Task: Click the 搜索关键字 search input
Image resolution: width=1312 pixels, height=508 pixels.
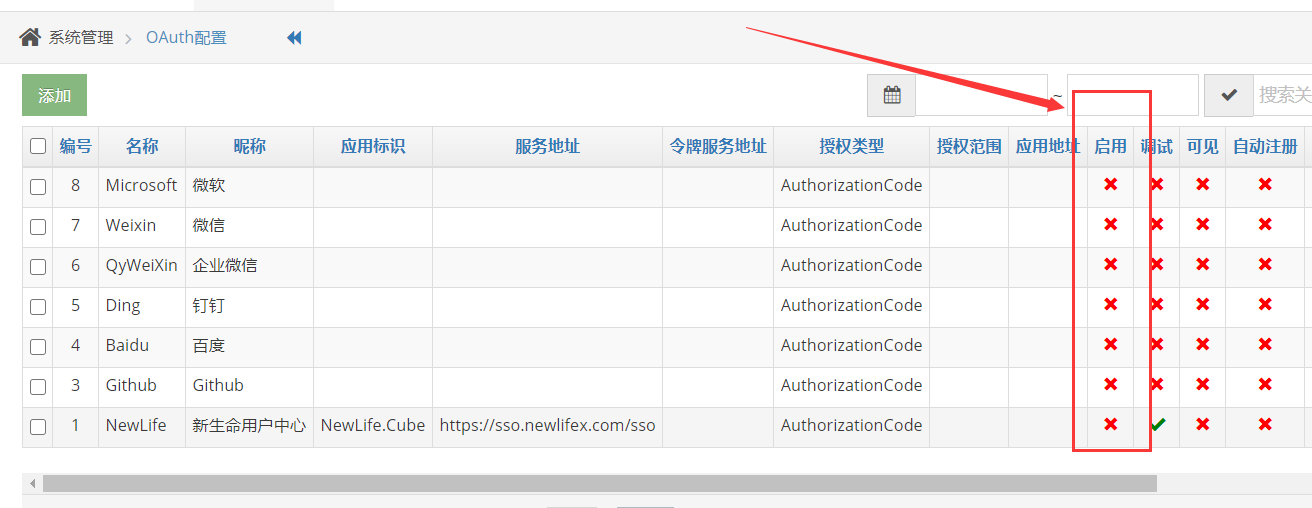Action: coord(1283,95)
